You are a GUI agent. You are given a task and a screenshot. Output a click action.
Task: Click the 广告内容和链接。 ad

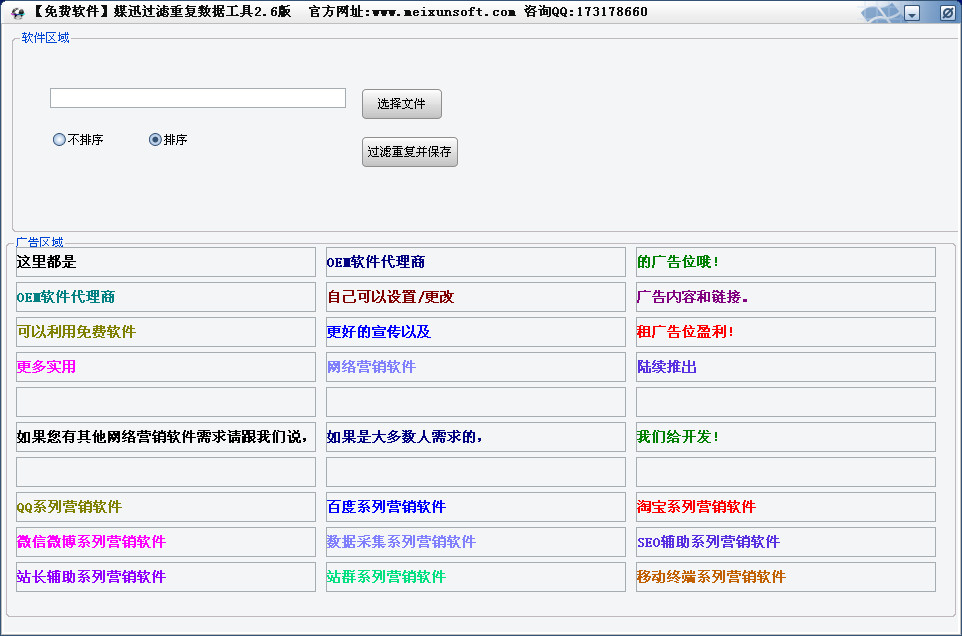coord(785,297)
